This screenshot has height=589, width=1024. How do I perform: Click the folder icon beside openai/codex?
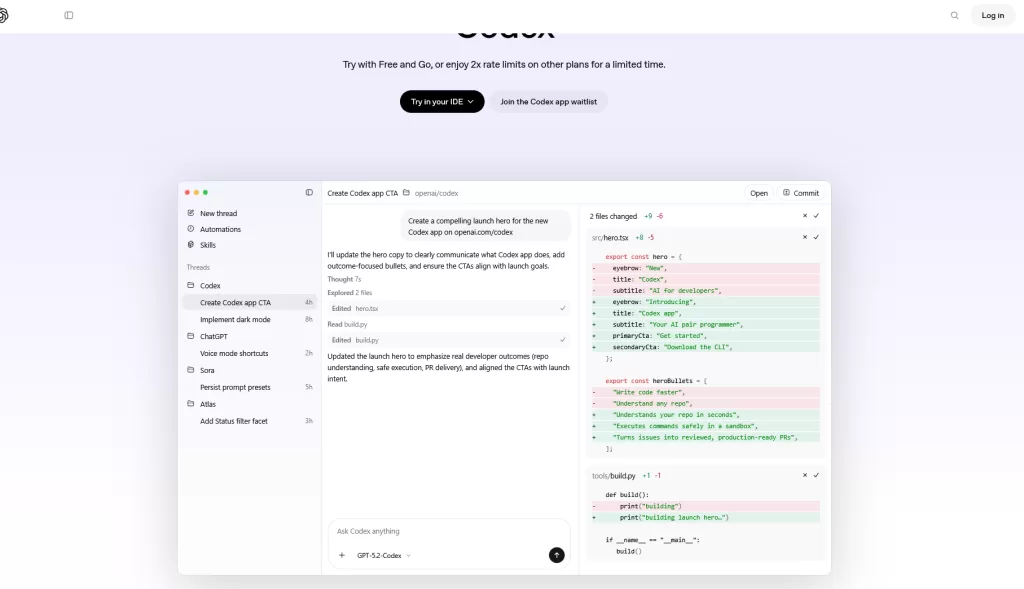(406, 193)
